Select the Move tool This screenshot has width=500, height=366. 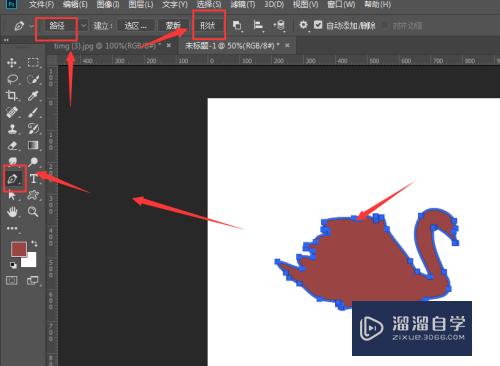(12, 62)
